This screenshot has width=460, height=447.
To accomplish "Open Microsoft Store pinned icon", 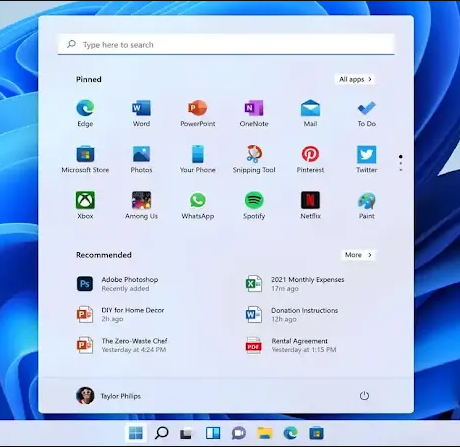I will 85,159.
